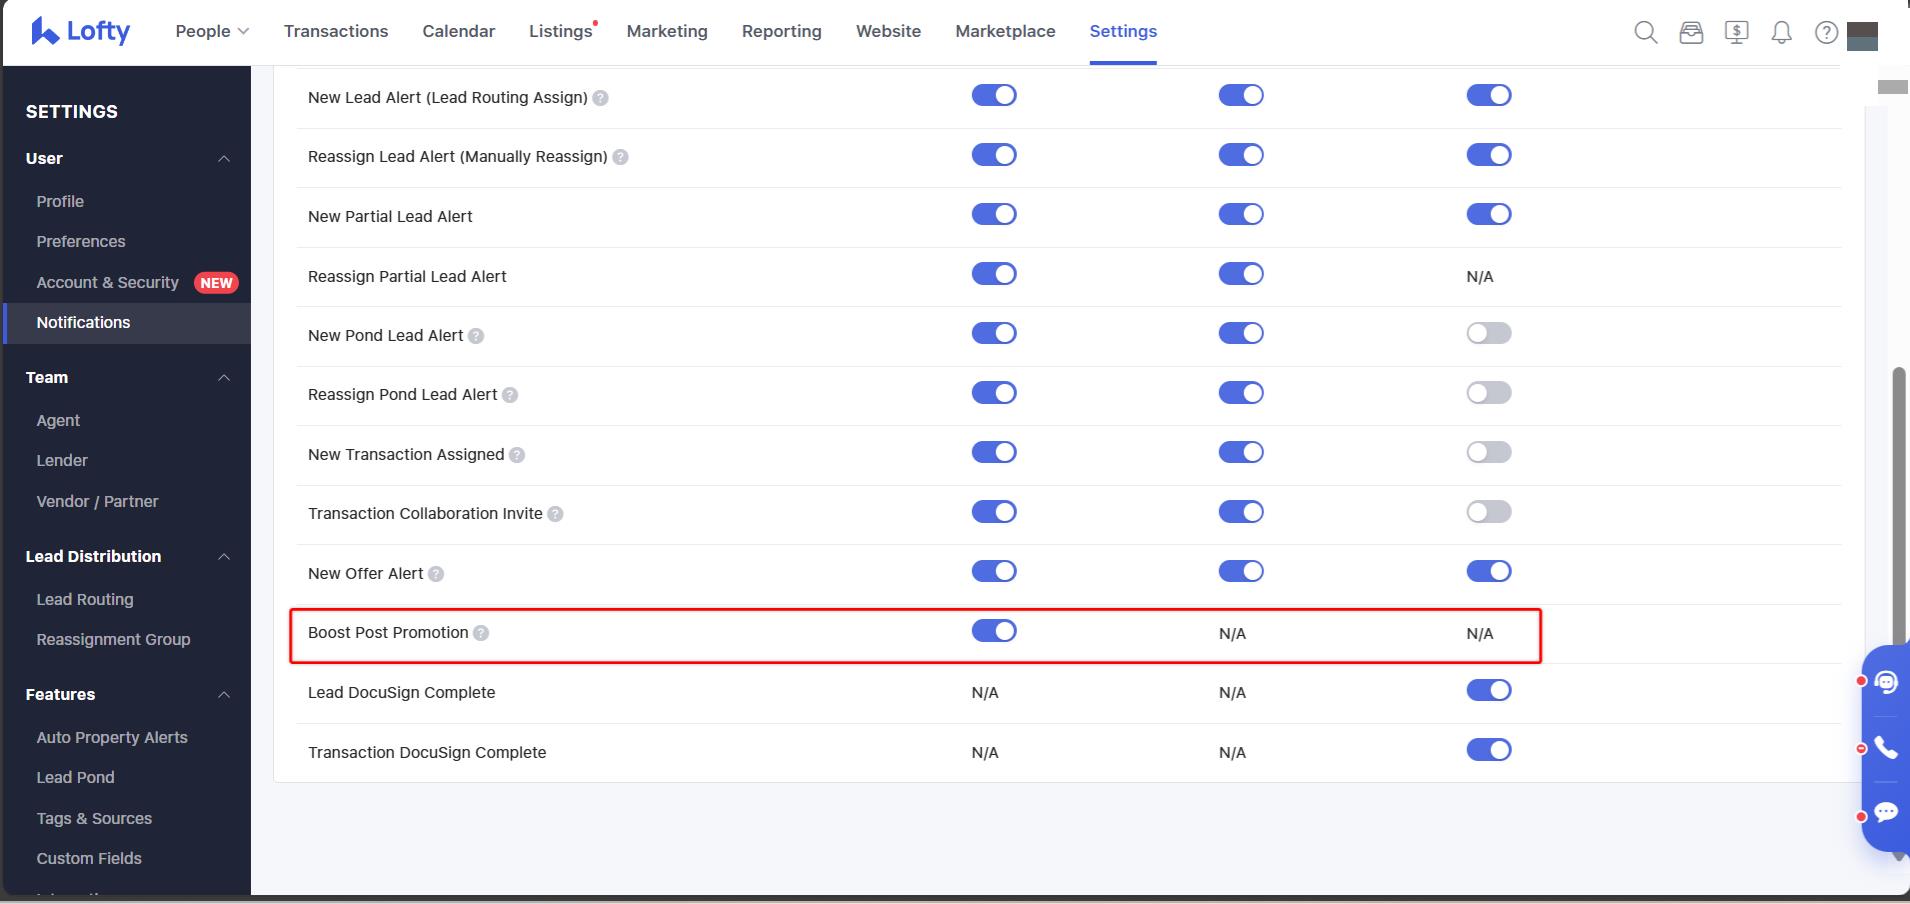The width and height of the screenshot is (1910, 904).
Task: Go to the Marketing tab
Action: tap(667, 32)
